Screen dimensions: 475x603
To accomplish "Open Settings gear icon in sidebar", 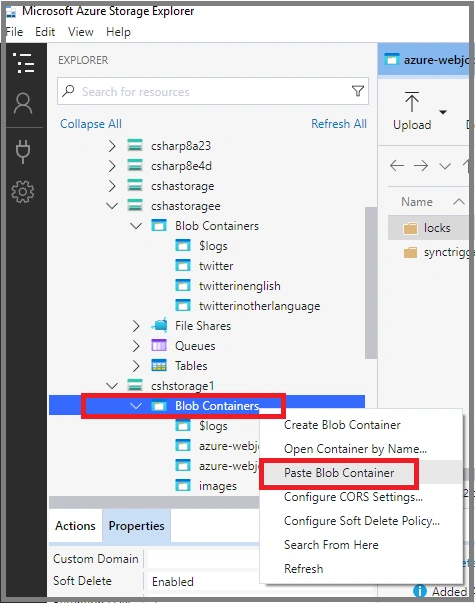I will click(23, 192).
